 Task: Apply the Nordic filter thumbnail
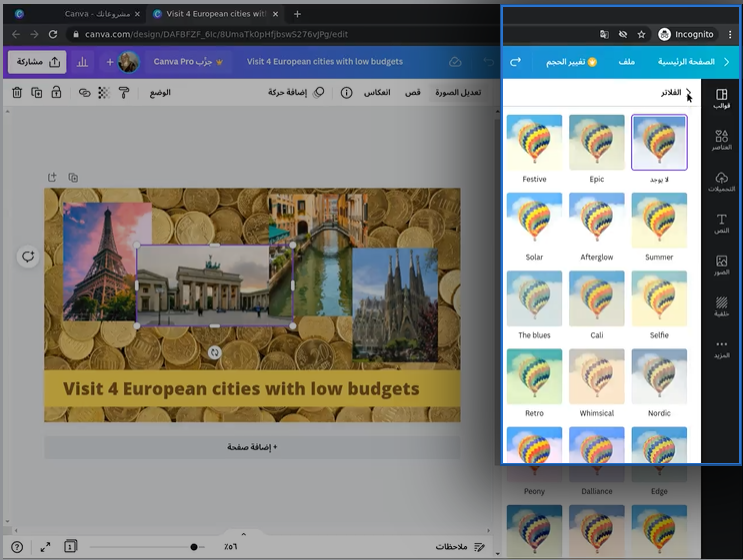click(659, 377)
